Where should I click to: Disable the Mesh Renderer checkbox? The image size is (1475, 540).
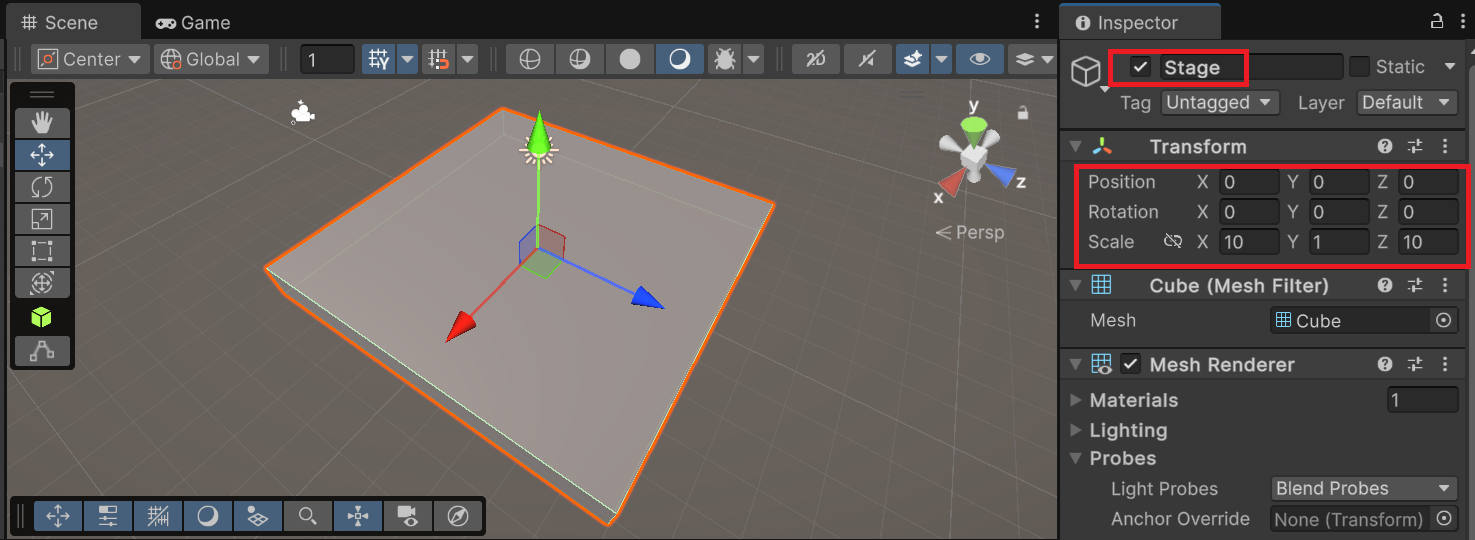1130,365
